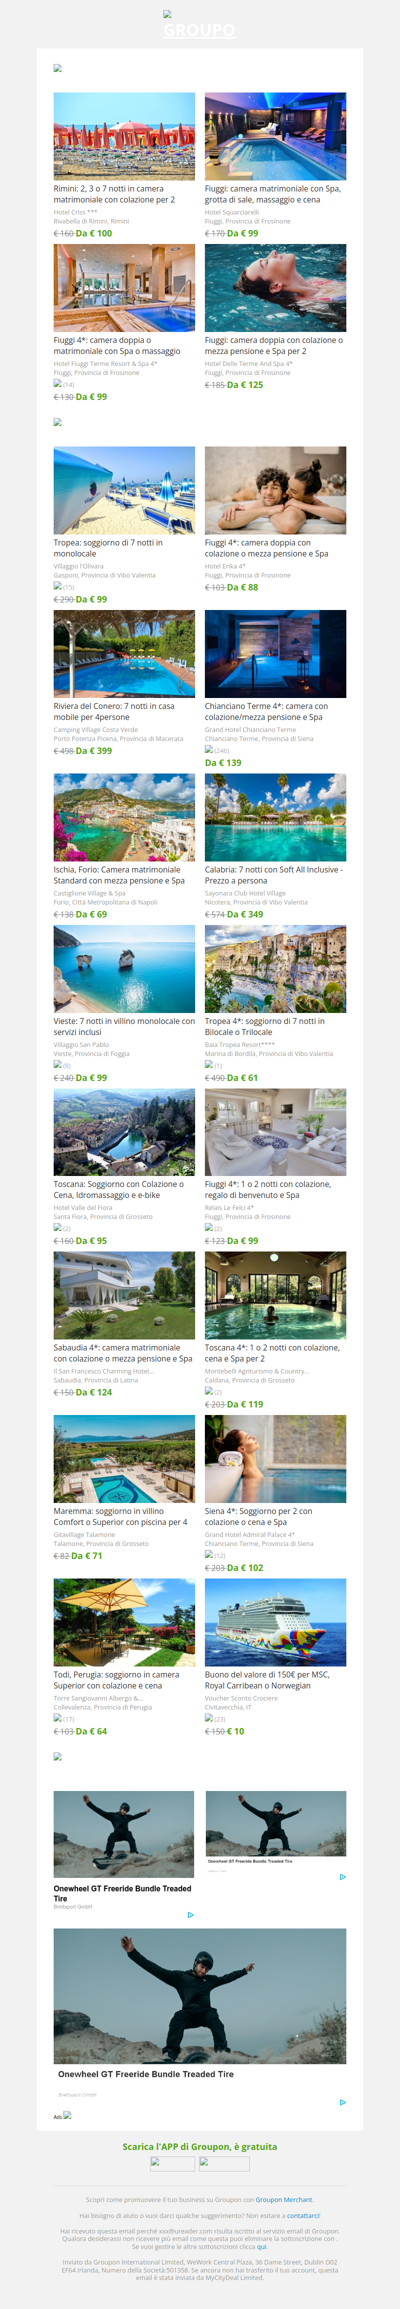Screen dimensions: 400x2309
Task: Click AdChoices icon under the left Onewheel ad
Action: tap(190, 1915)
